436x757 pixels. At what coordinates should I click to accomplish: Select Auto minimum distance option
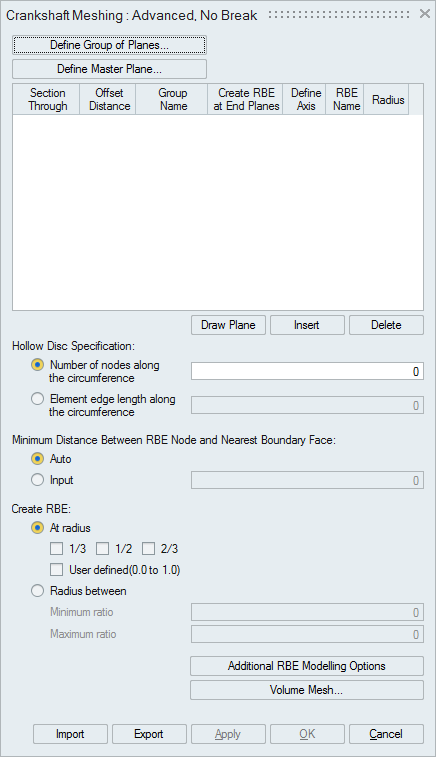pos(37,459)
